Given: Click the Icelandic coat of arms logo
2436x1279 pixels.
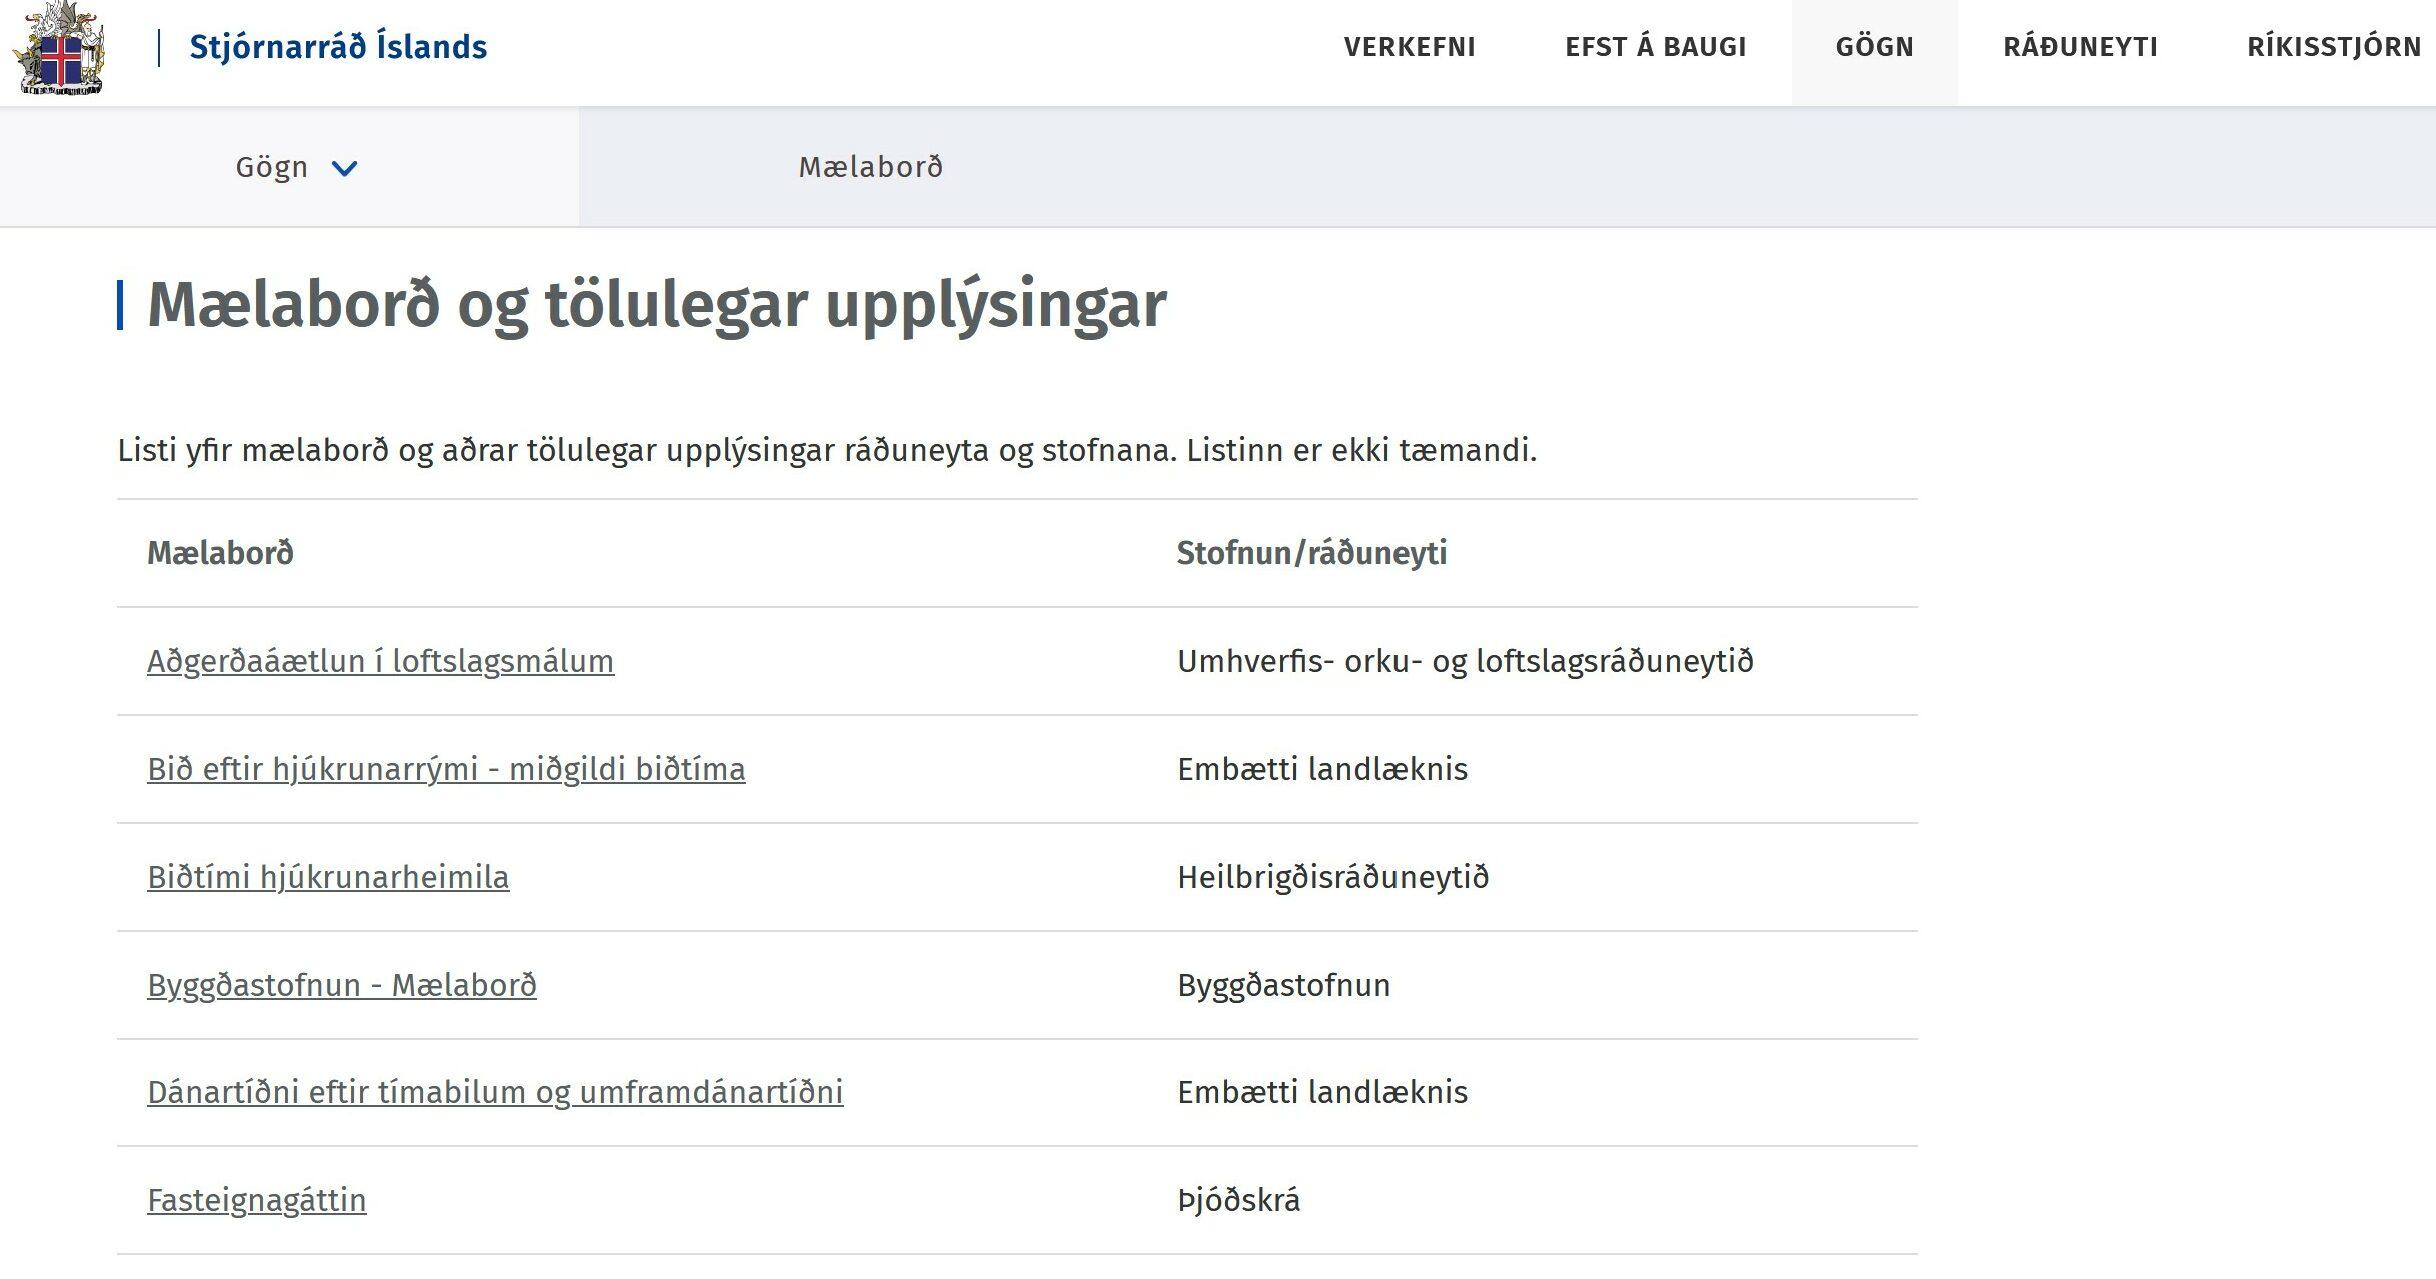Looking at the screenshot, I should (59, 47).
